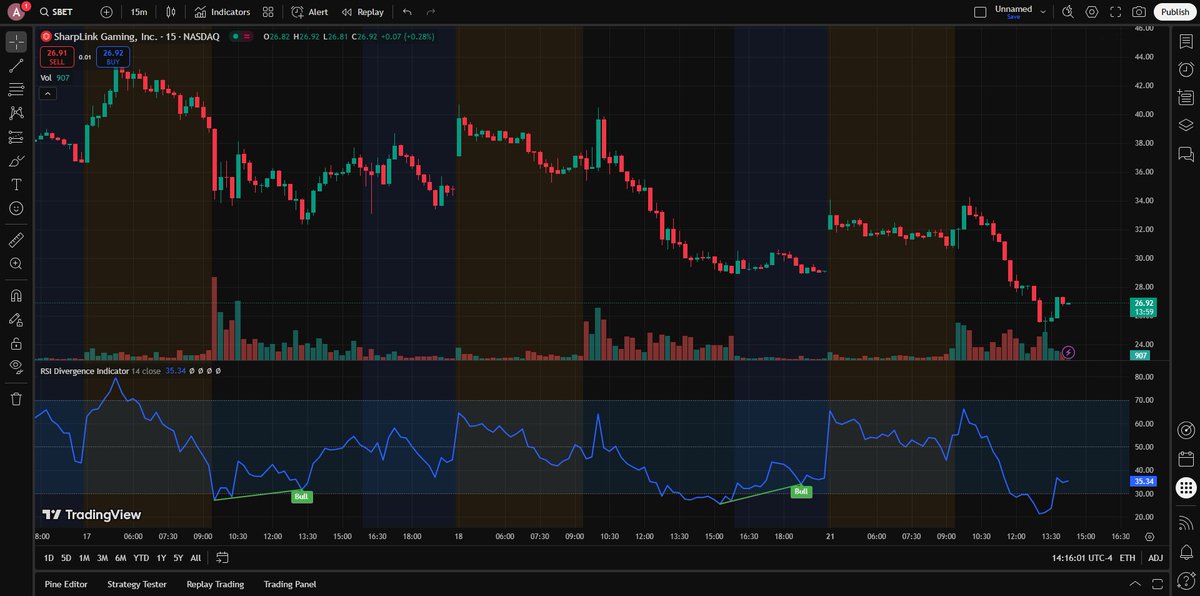Open the indicator templates grid icon

pyautogui.click(x=268, y=12)
